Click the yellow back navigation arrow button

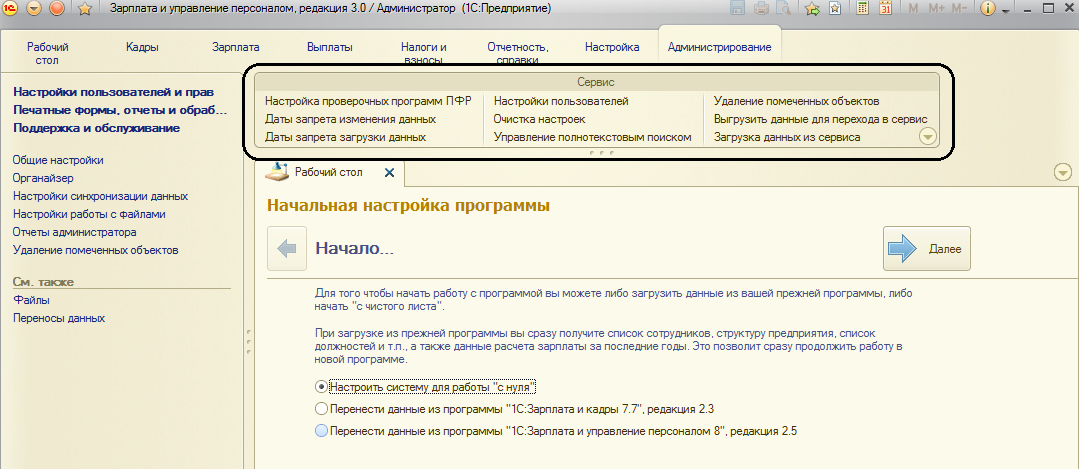click(35, 8)
